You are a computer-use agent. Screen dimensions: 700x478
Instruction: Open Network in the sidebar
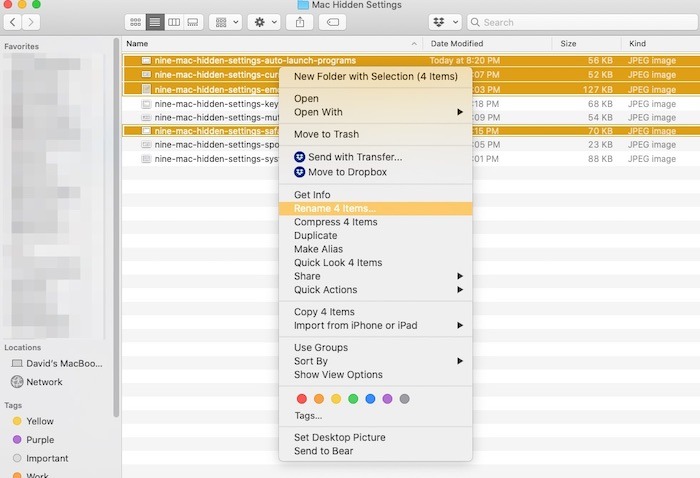(x=37, y=382)
